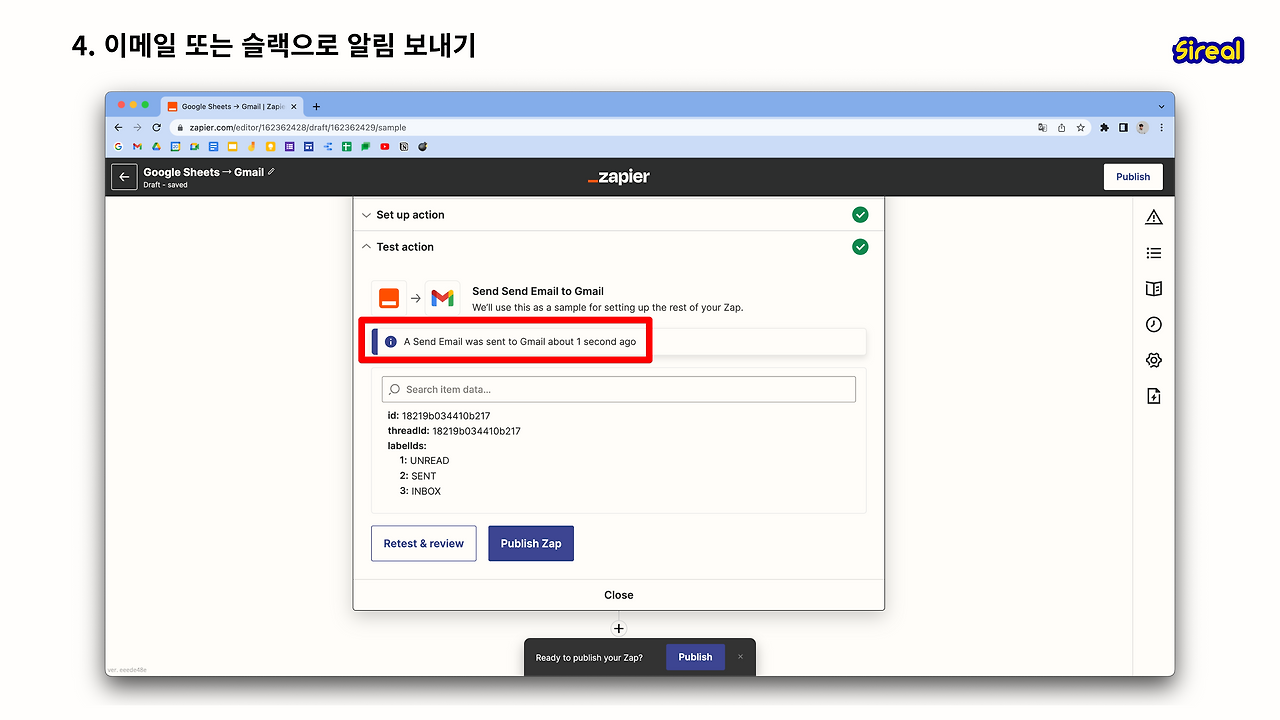
Task: Add a step with the plus button
Action: coord(619,629)
